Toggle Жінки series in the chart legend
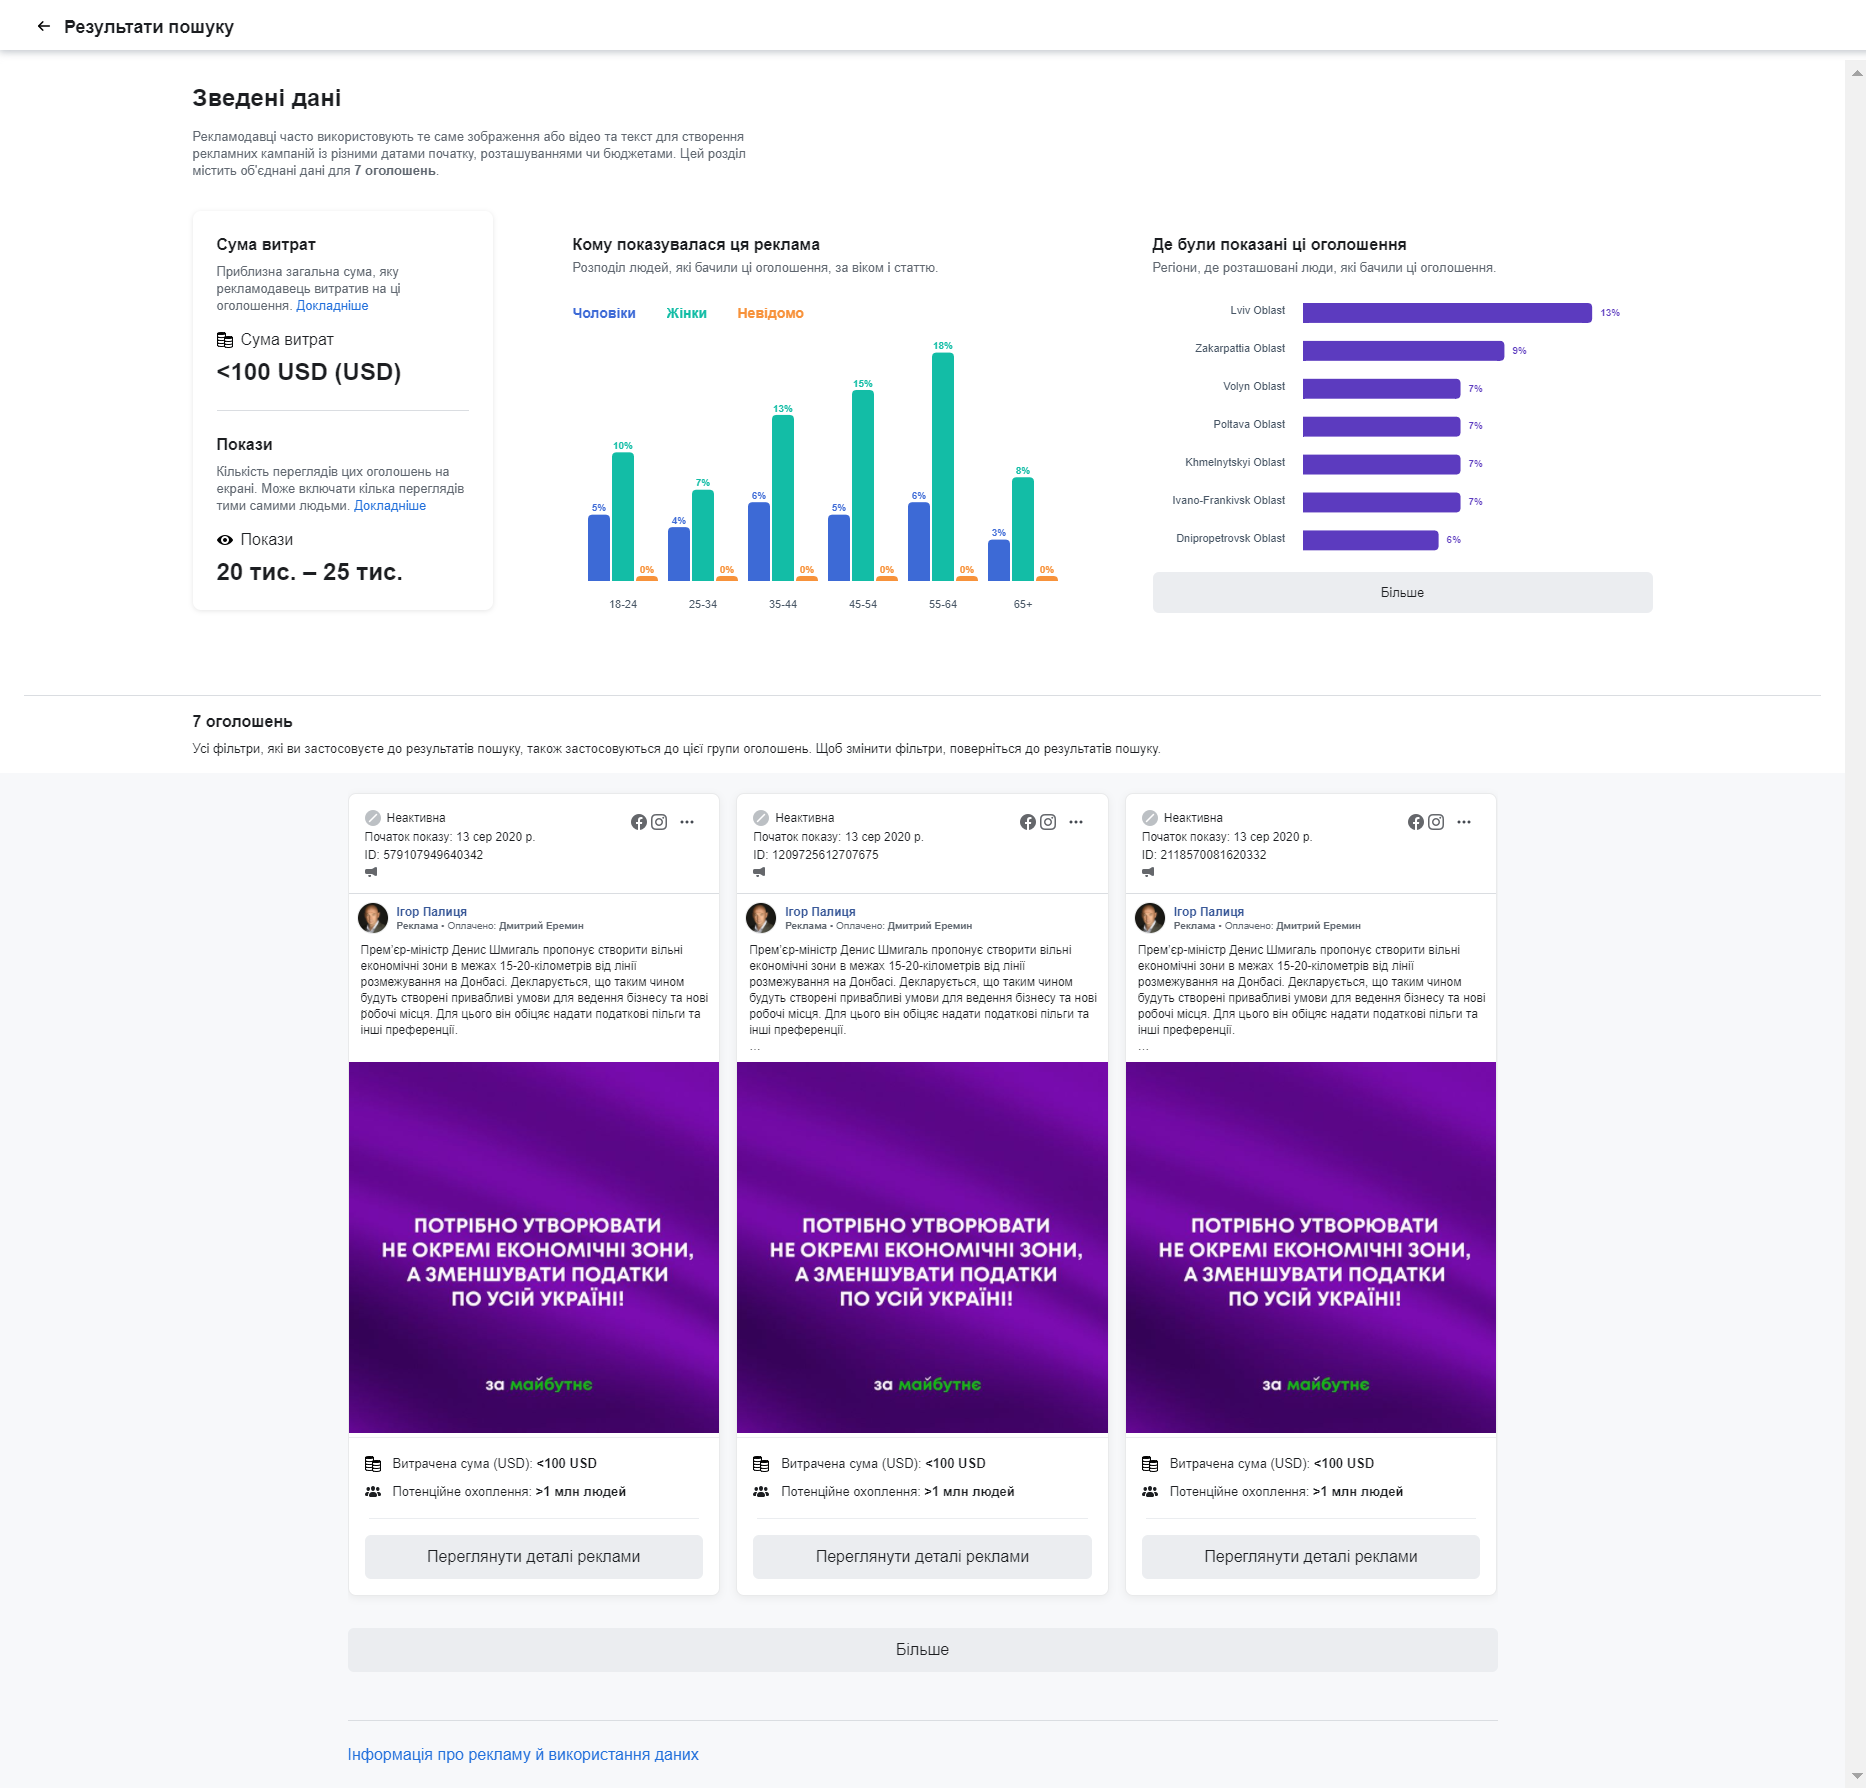This screenshot has width=1866, height=1788. tap(686, 313)
